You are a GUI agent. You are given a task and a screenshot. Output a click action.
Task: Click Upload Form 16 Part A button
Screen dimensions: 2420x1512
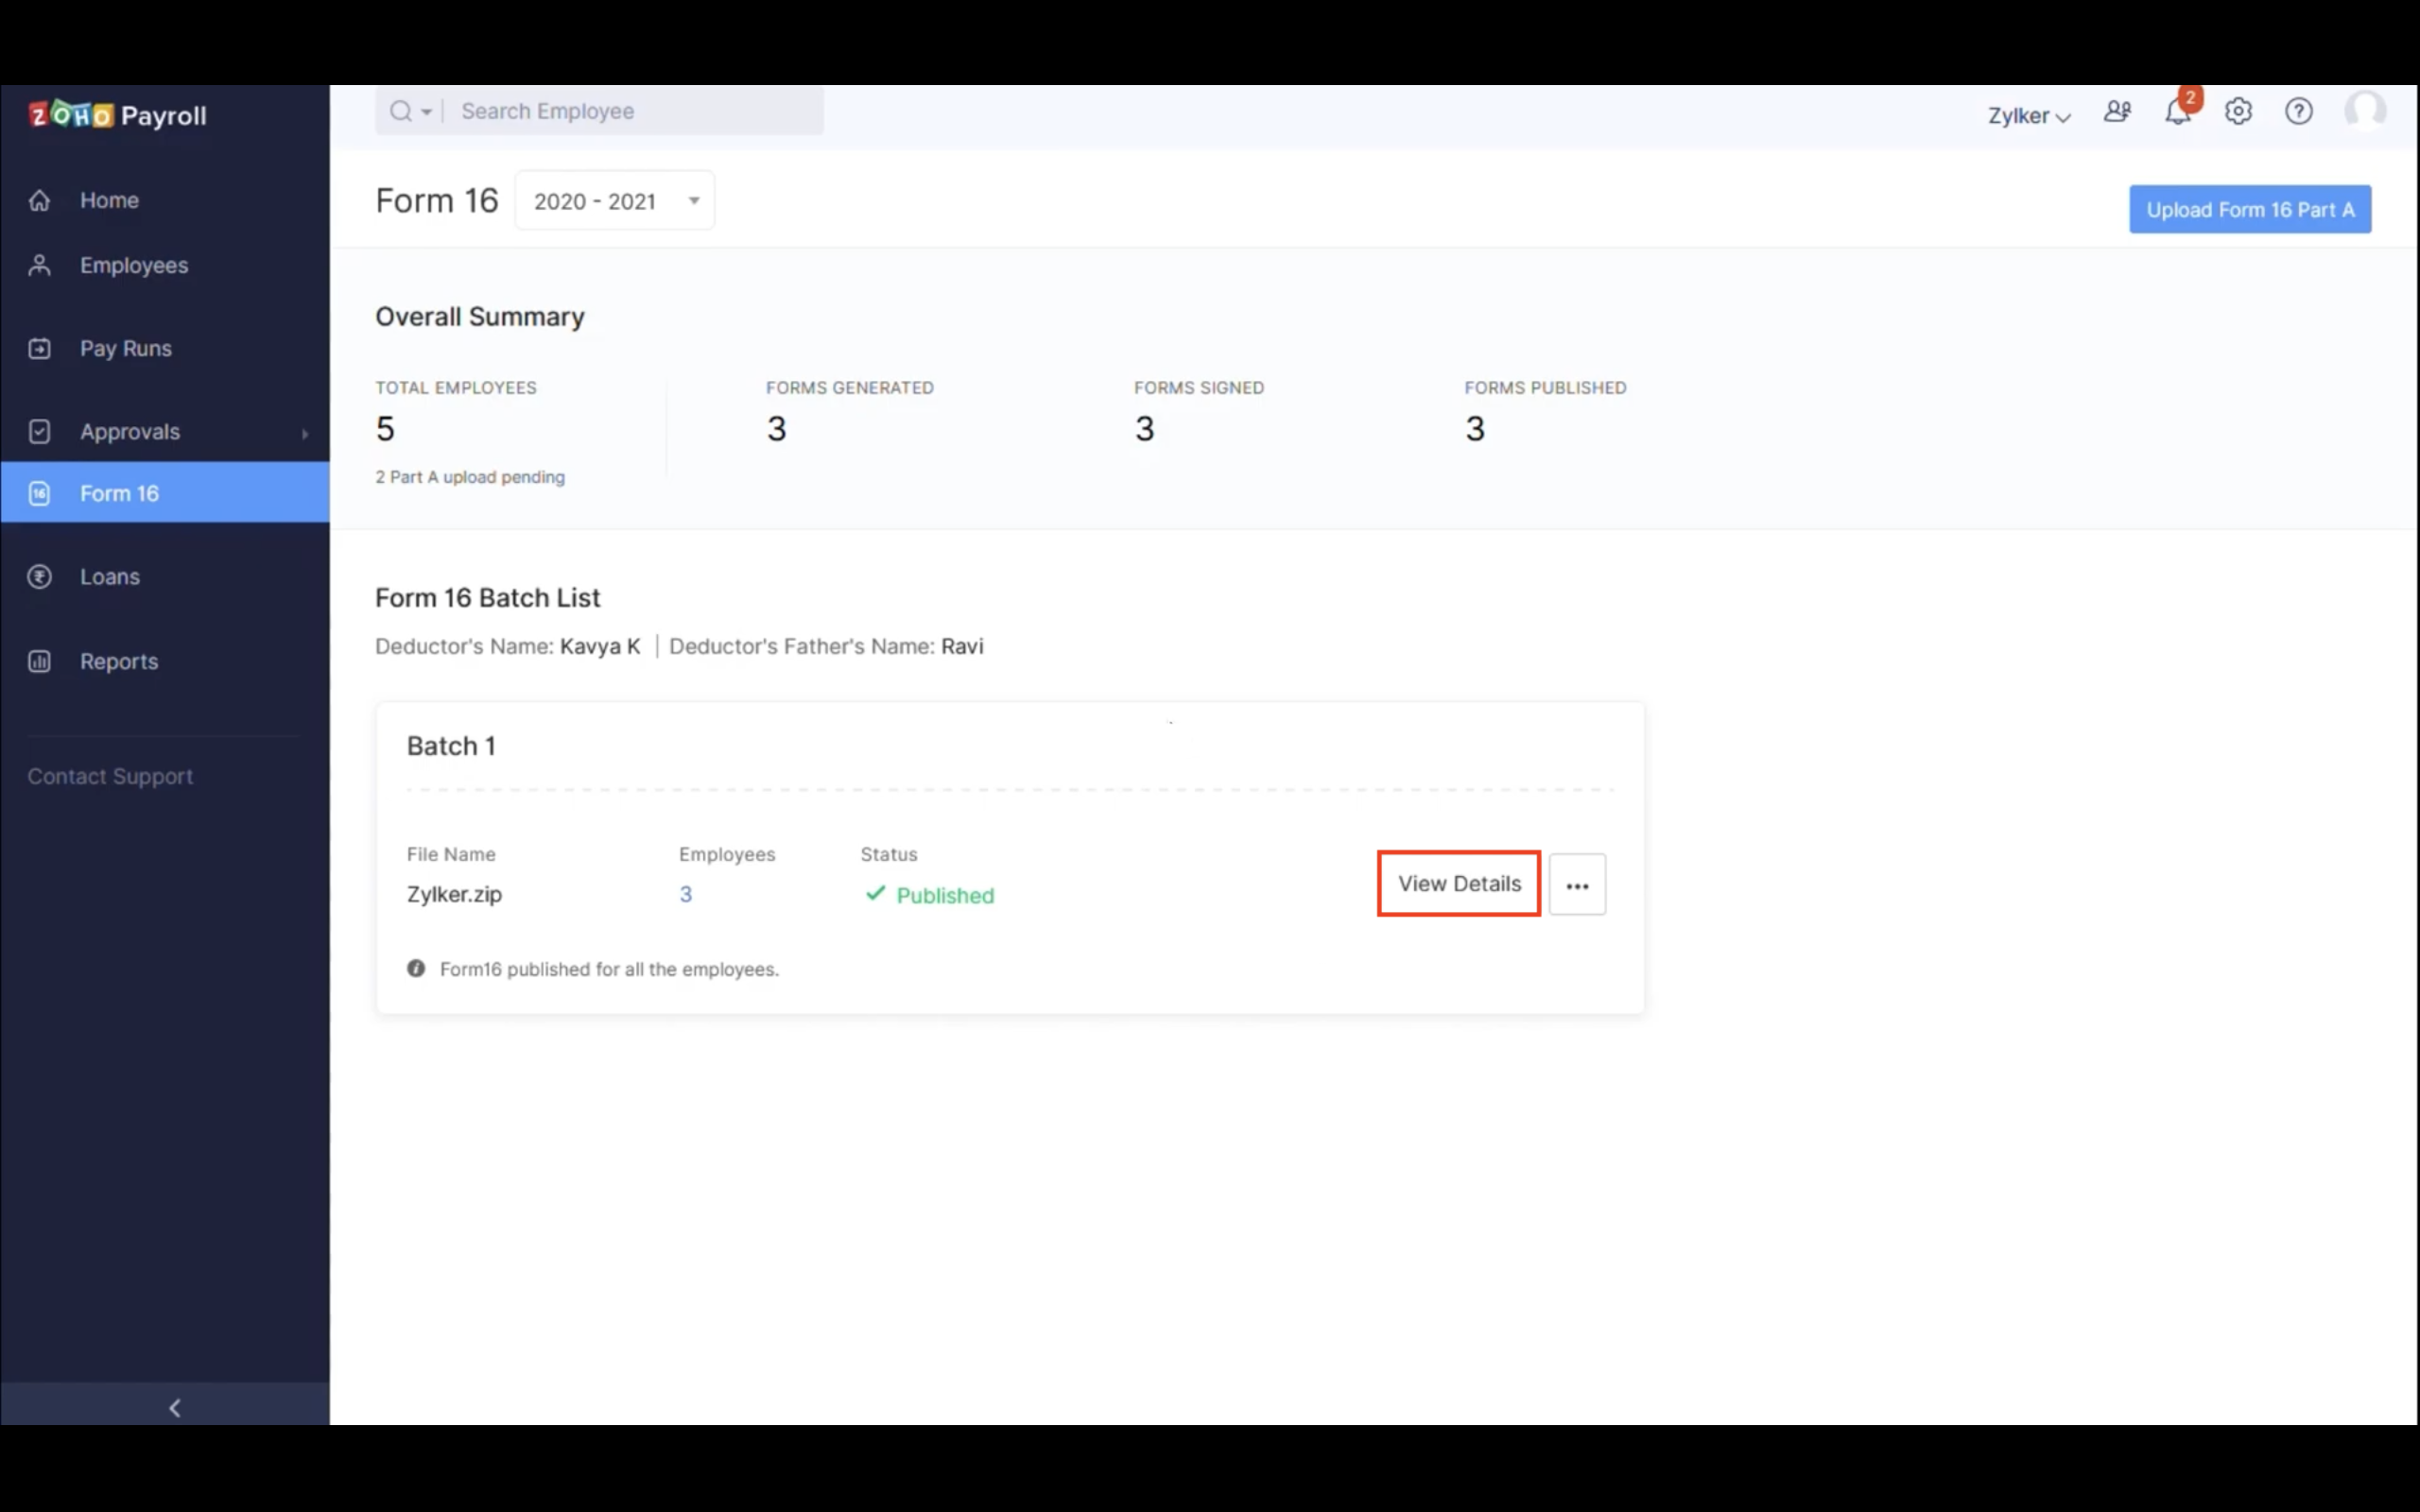point(2249,209)
